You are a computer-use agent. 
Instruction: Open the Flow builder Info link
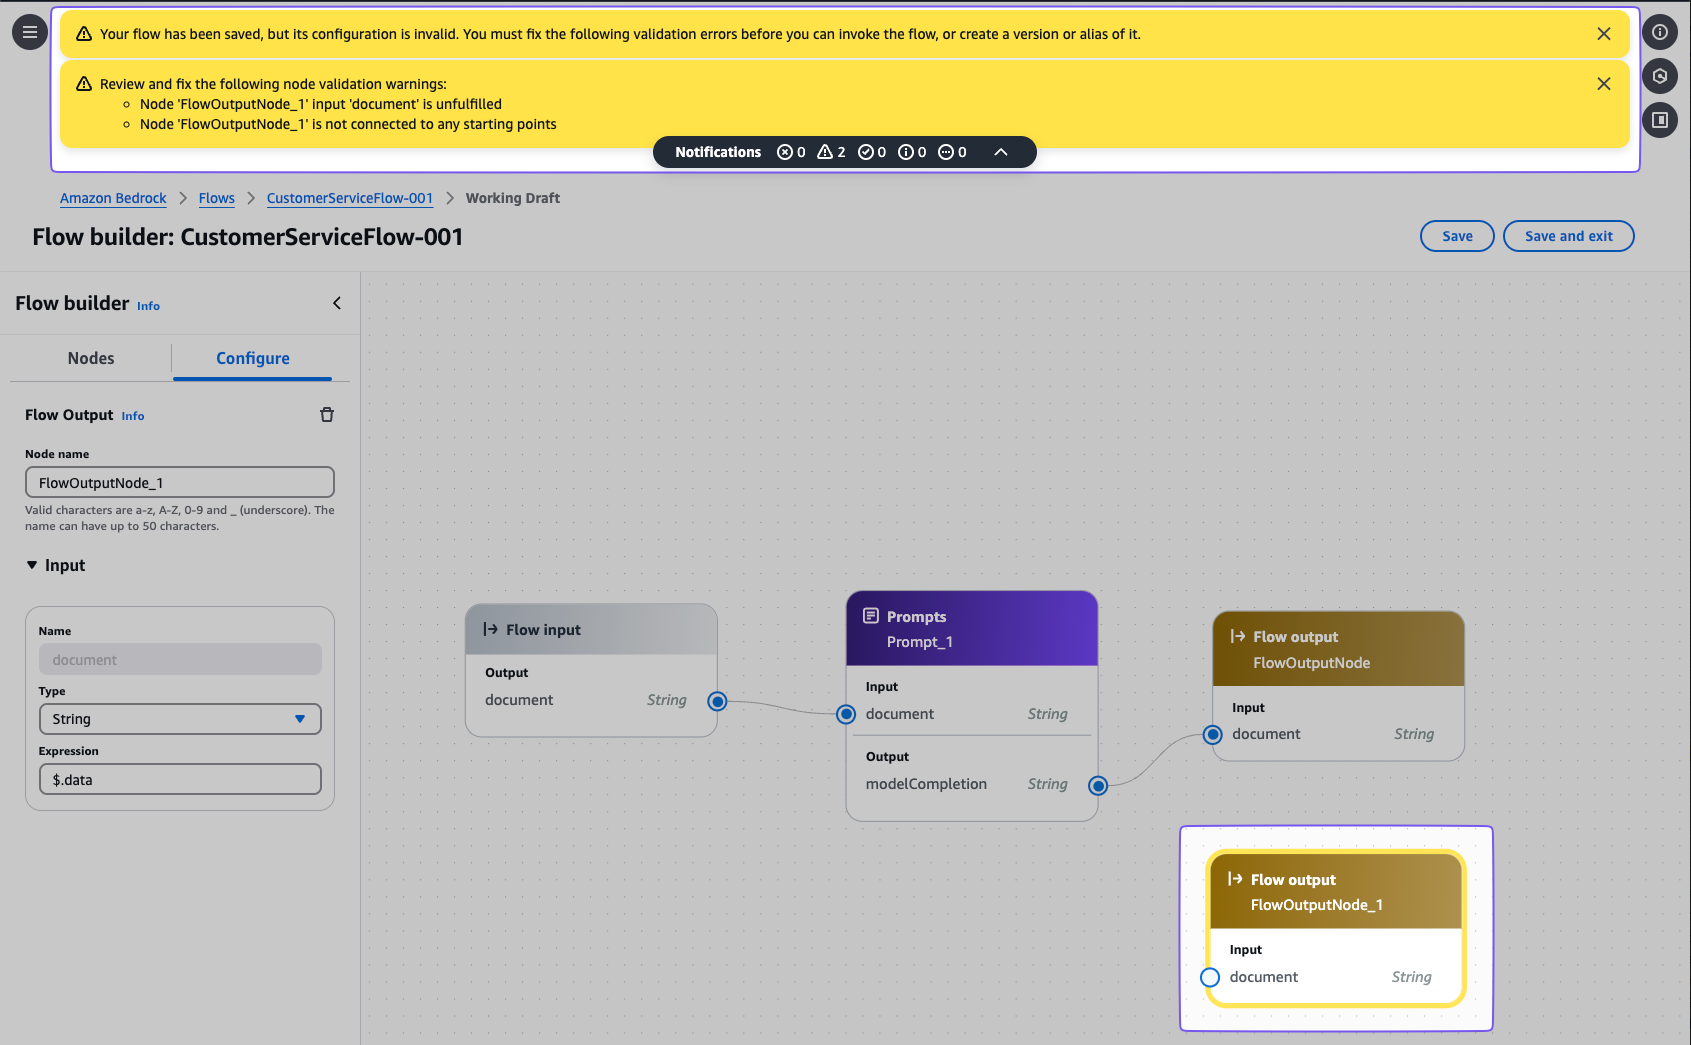pyautogui.click(x=148, y=306)
